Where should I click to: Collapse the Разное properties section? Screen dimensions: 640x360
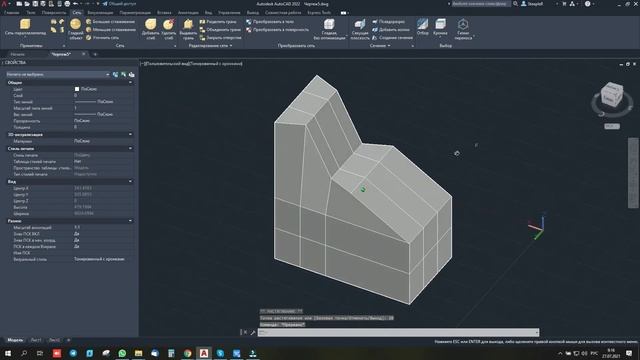[x=131, y=221]
